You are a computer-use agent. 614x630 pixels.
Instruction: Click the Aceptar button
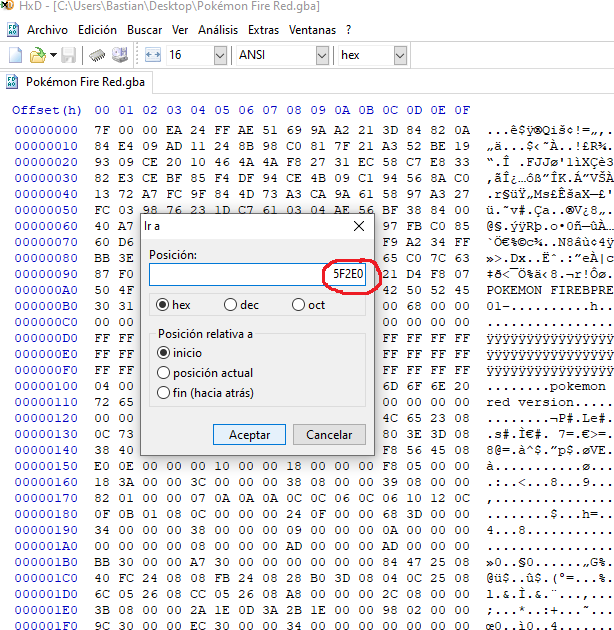[249, 435]
